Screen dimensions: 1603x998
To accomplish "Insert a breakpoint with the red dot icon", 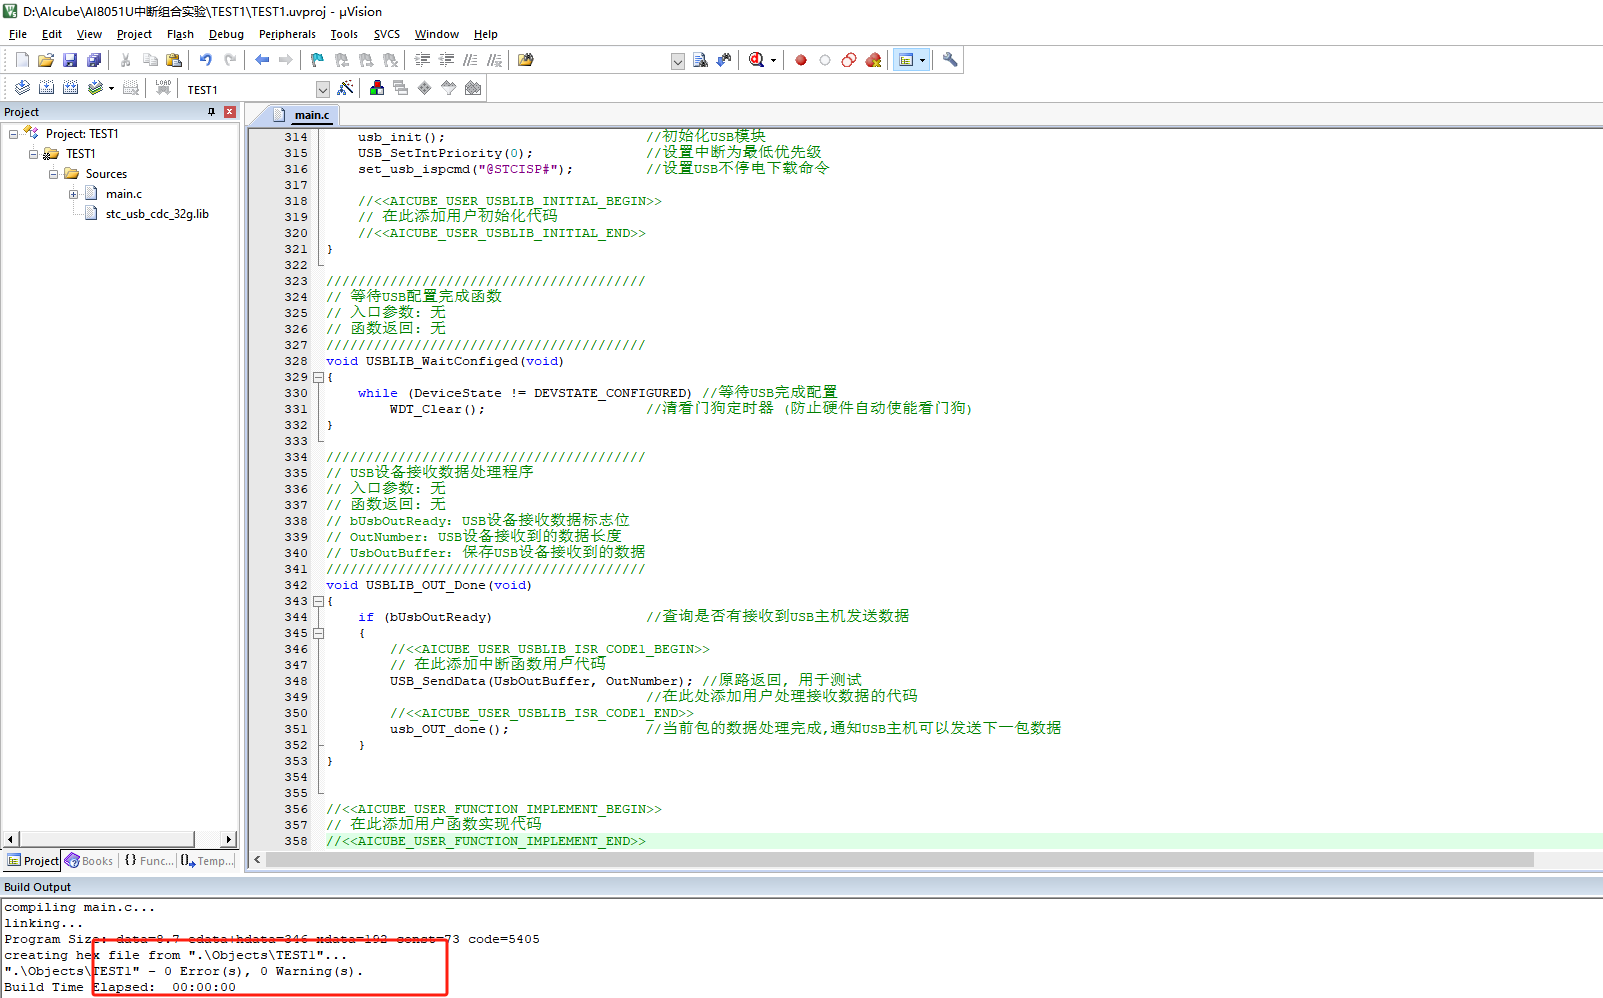I will (801, 60).
